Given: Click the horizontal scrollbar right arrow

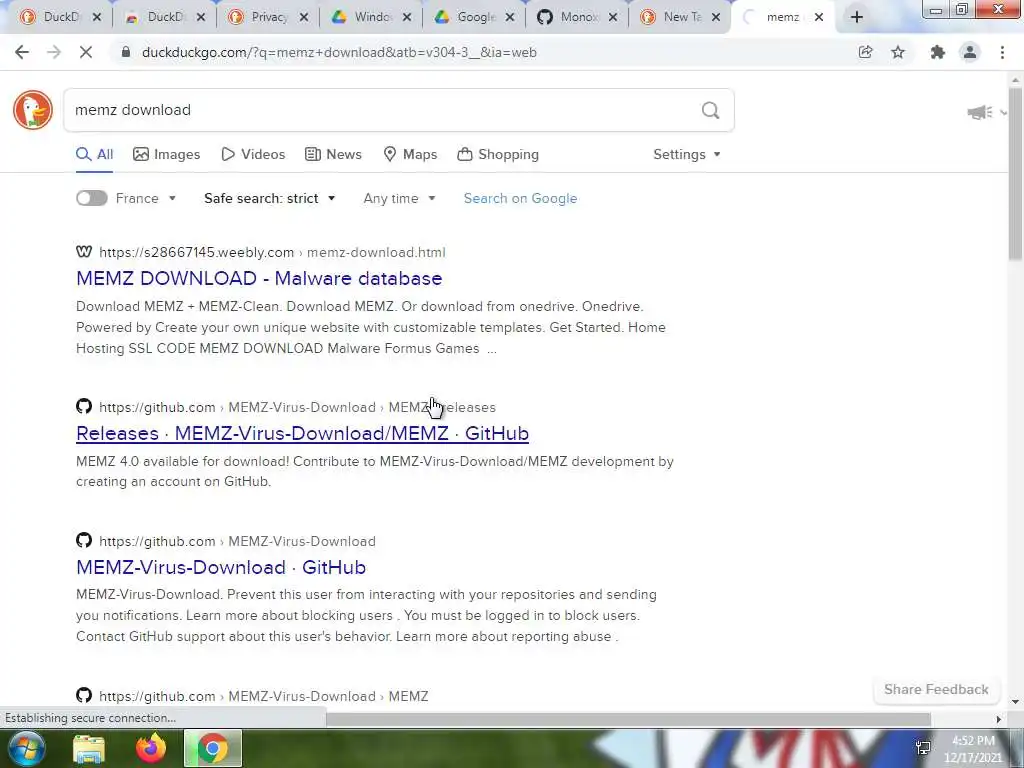Looking at the screenshot, I should [998, 719].
